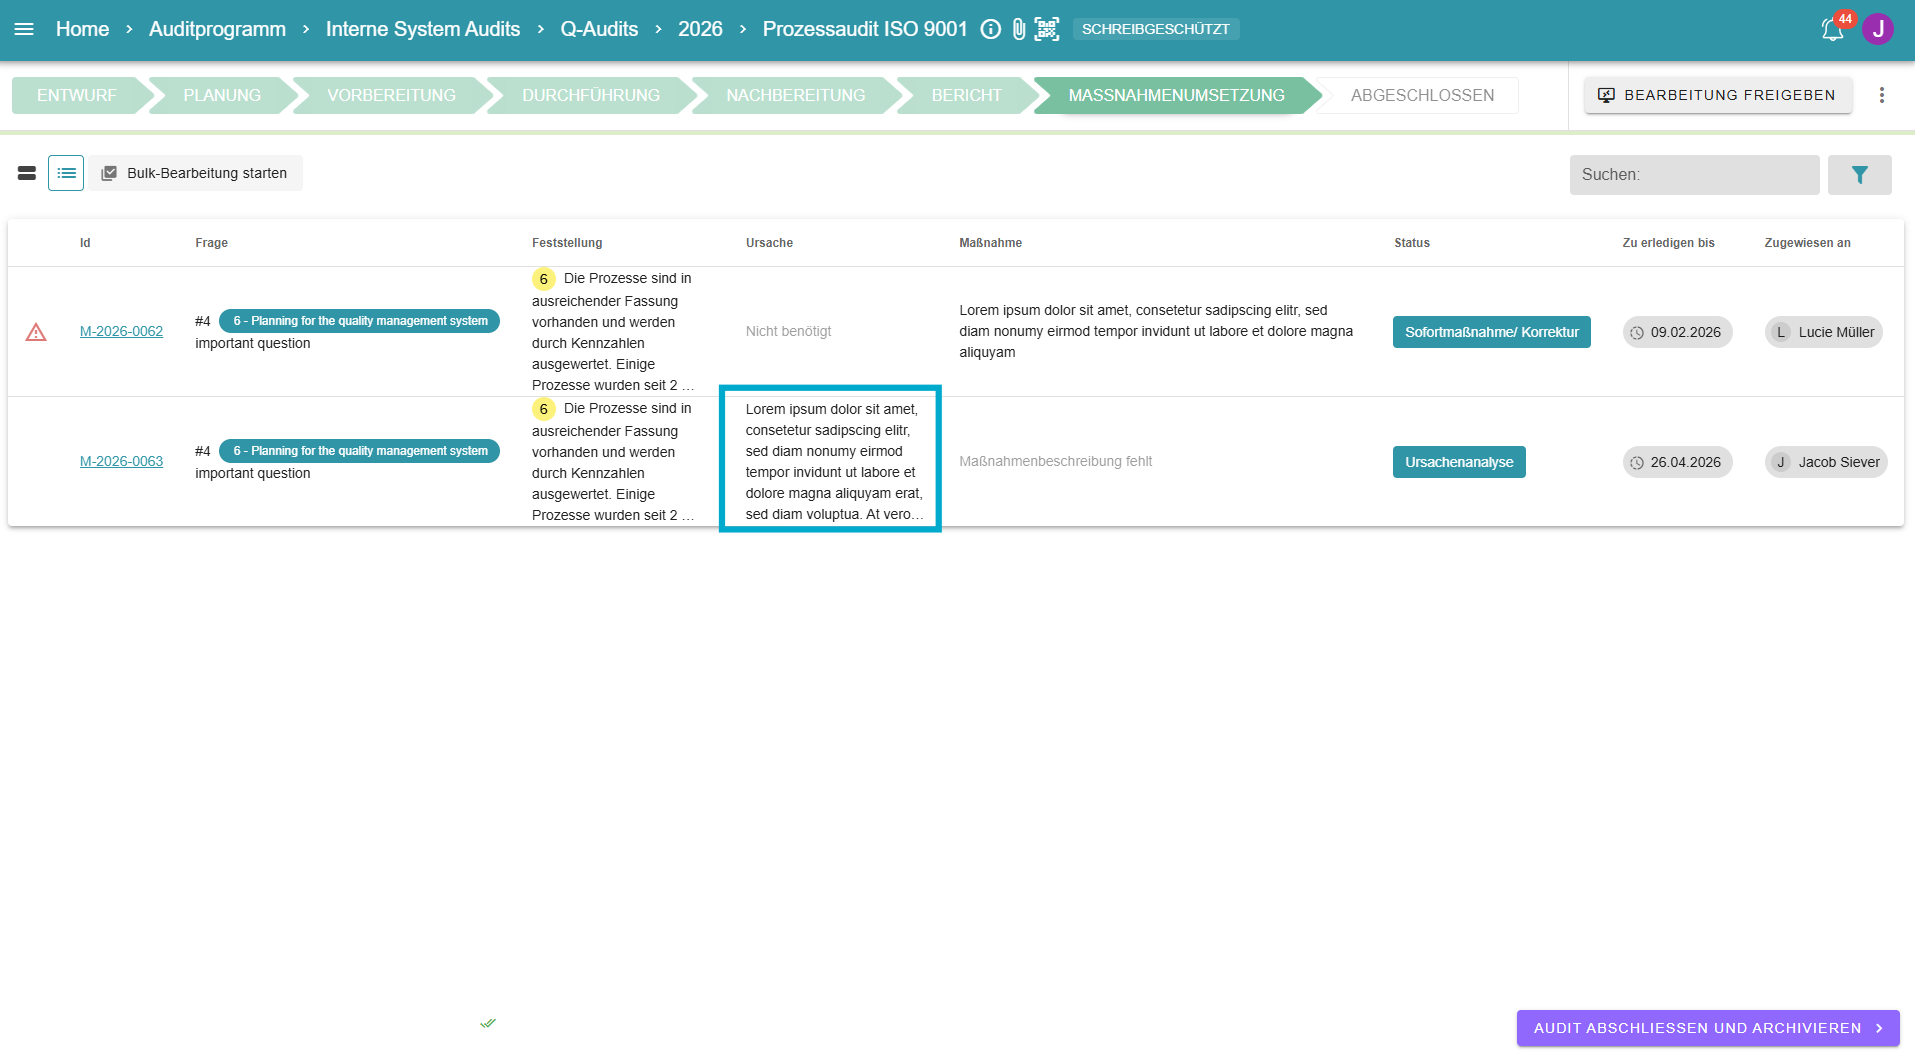Click Audit abschliessen und archivieren button
Screen dimensions: 1915x1052
[x=1707, y=1028]
